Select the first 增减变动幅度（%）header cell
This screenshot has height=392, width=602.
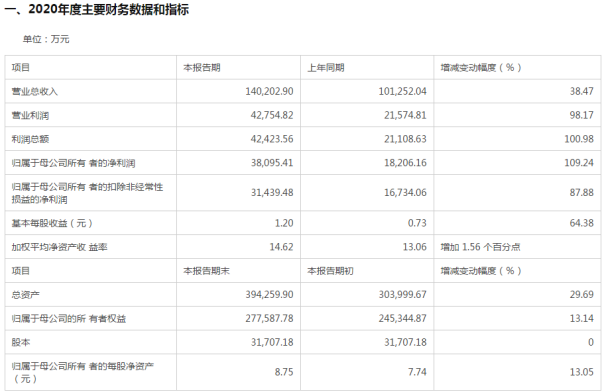click(481, 68)
